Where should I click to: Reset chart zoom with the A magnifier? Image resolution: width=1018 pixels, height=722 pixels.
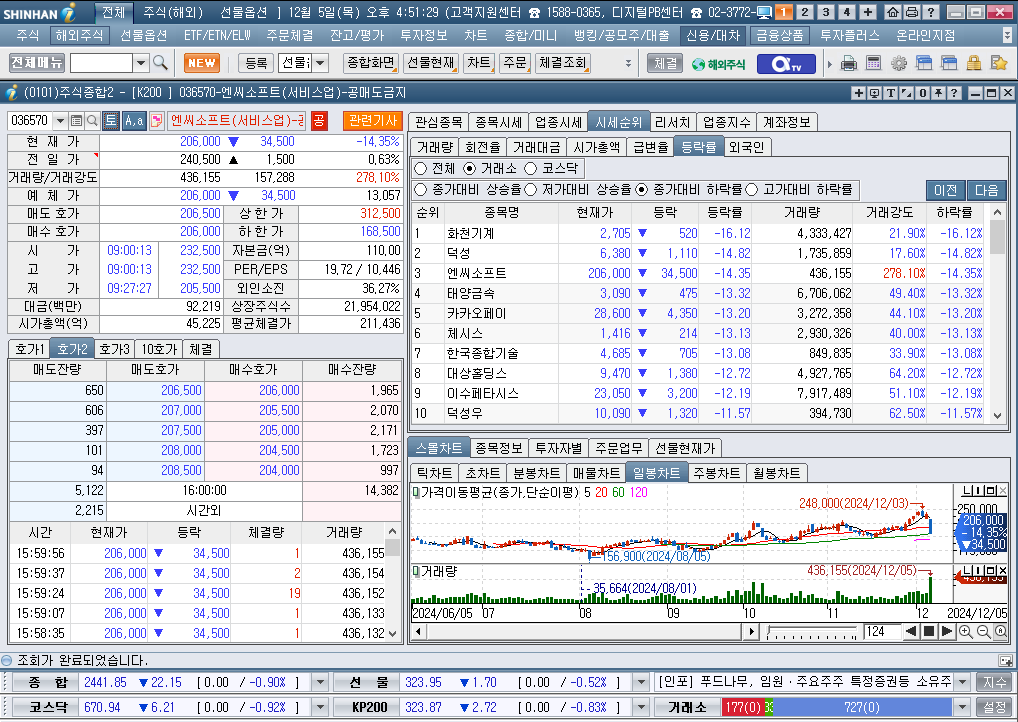[1000, 631]
